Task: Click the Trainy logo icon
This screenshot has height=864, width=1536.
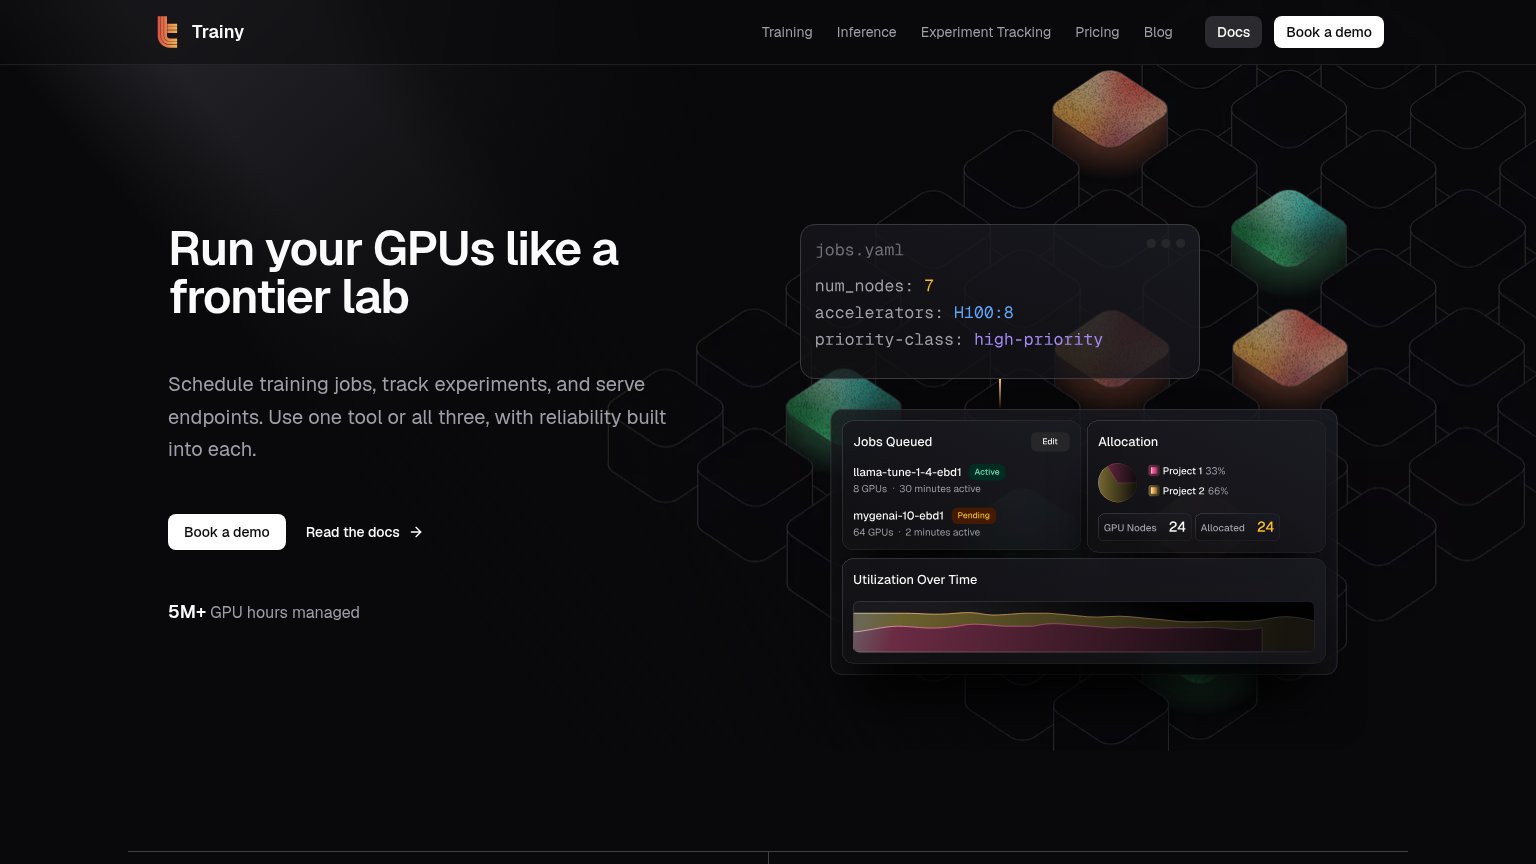Action: tap(168, 32)
